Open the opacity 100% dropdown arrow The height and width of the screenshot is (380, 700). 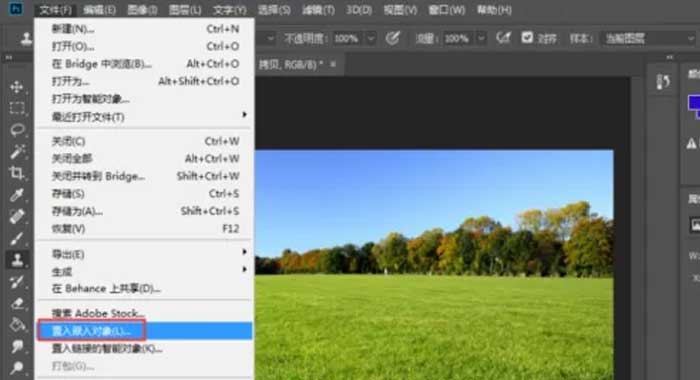(371, 39)
